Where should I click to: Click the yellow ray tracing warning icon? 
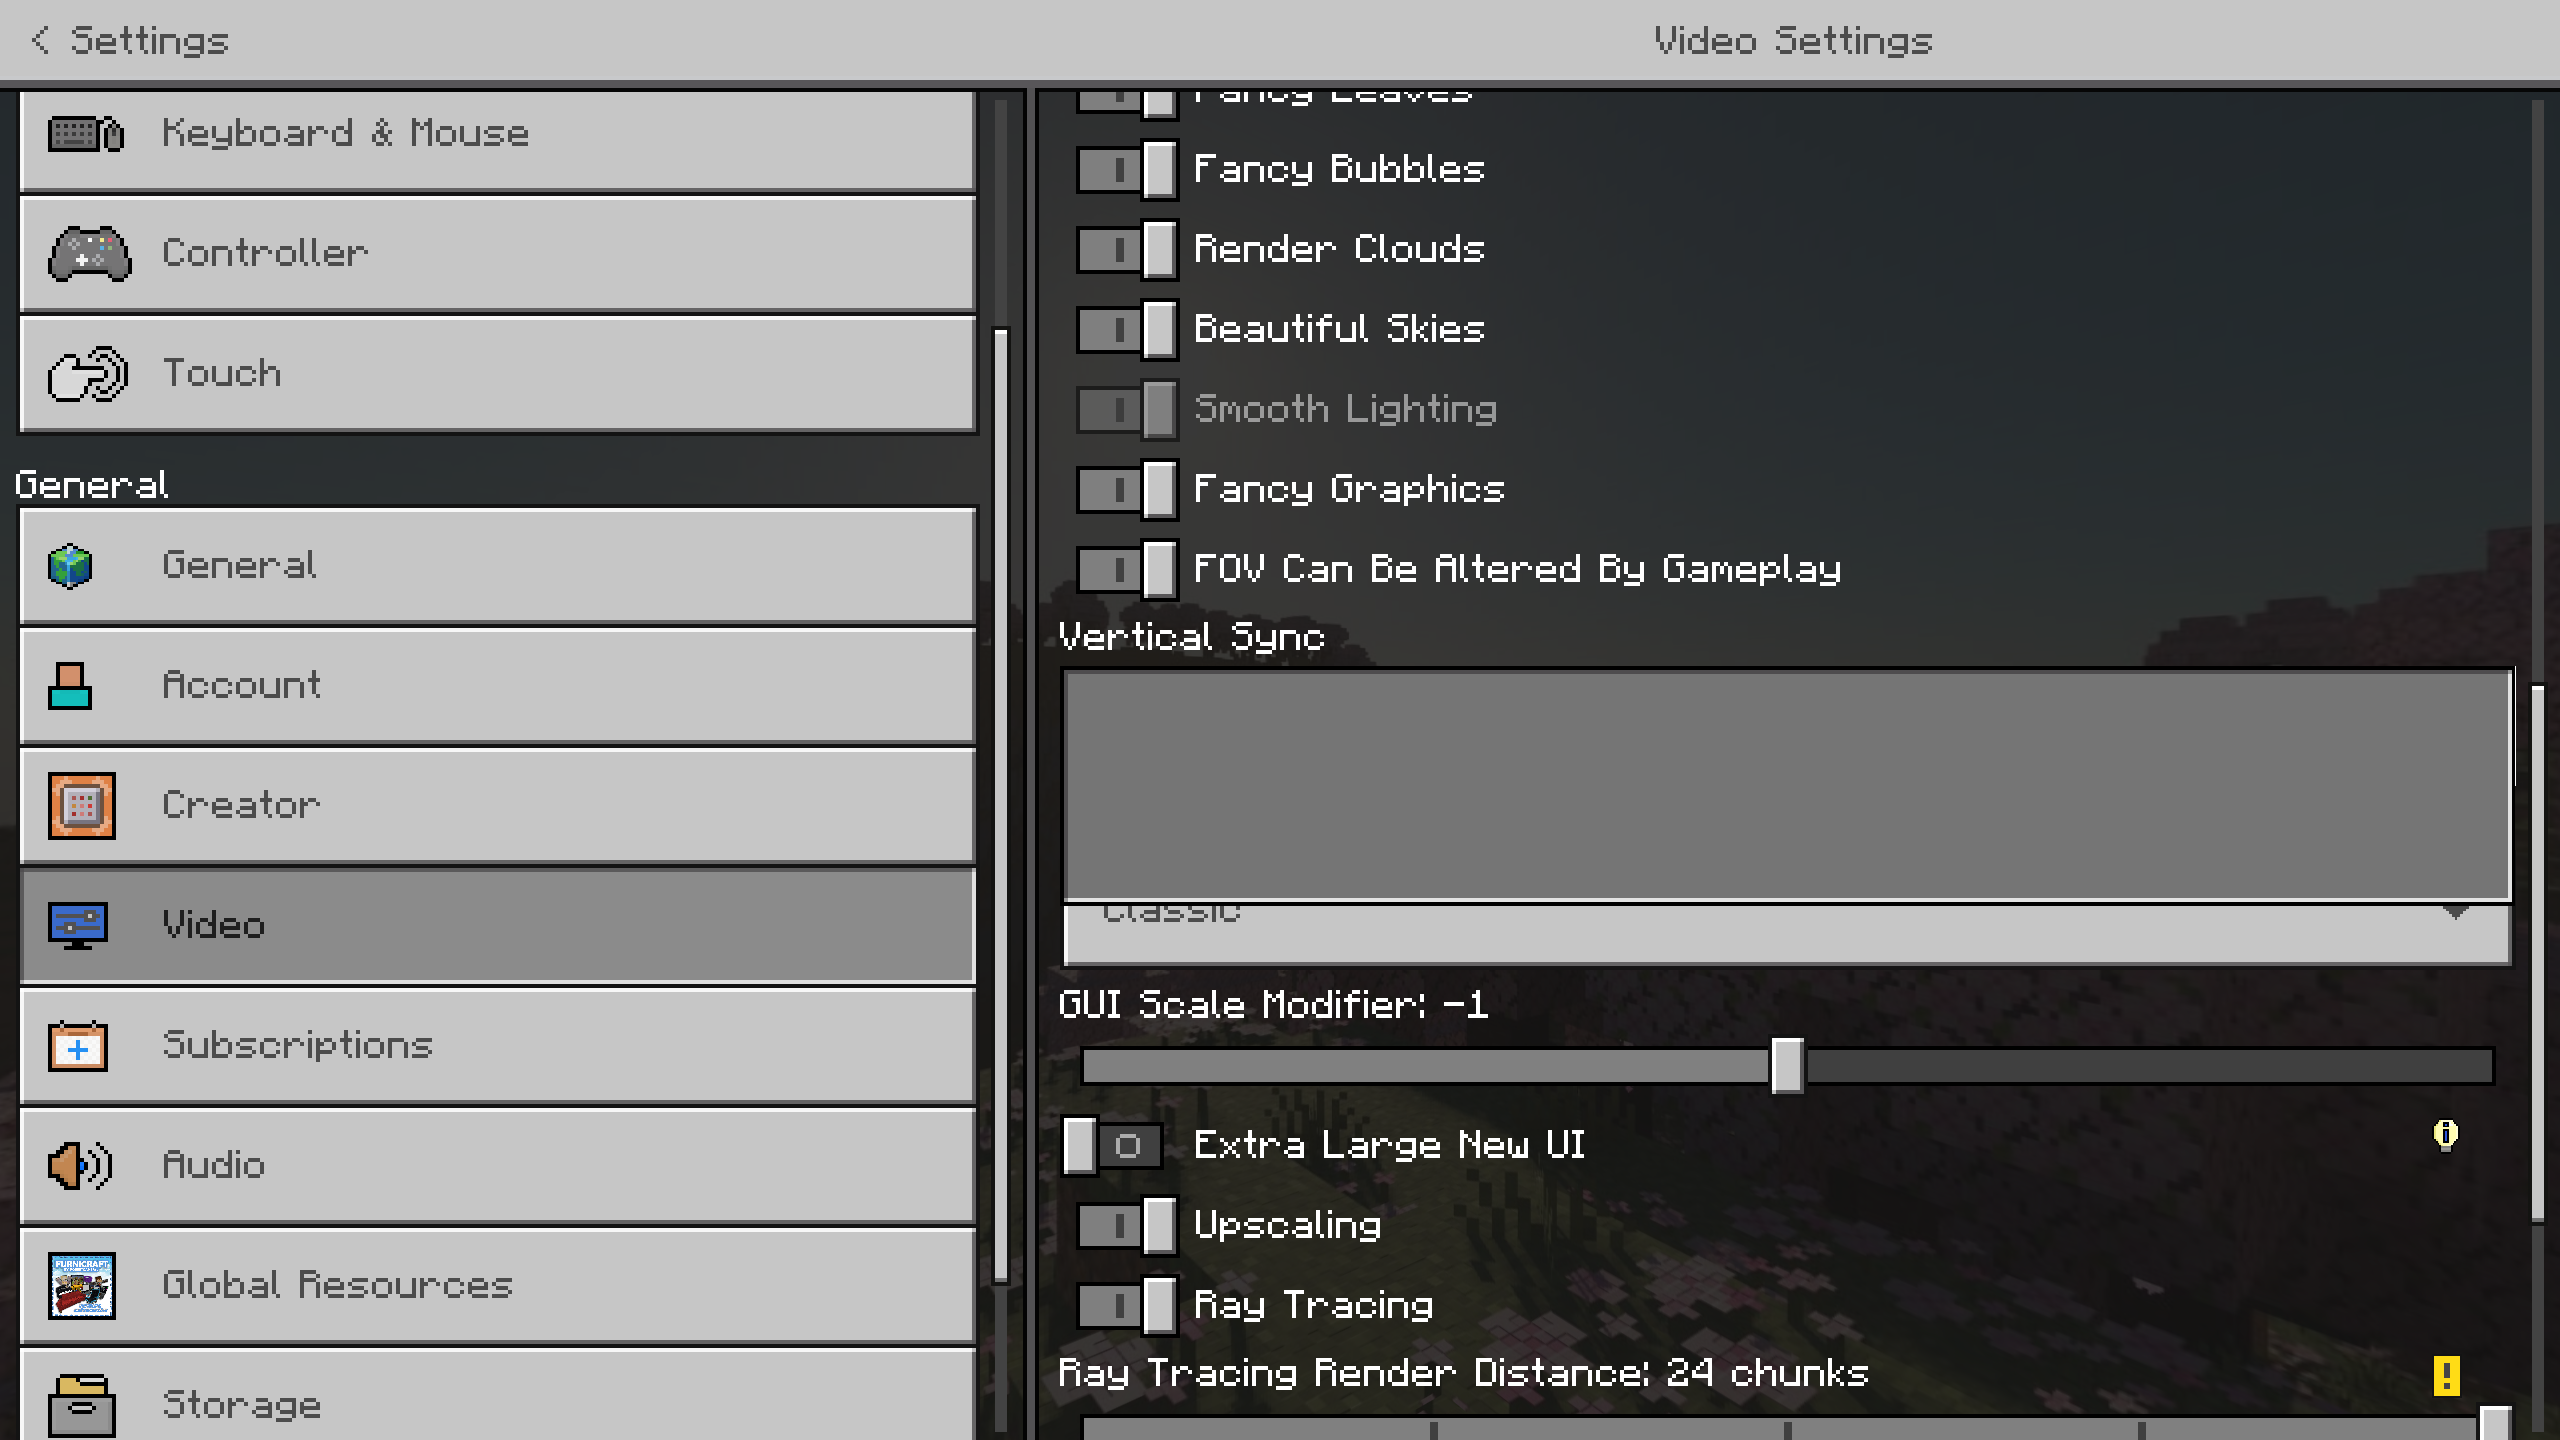pyautogui.click(x=2446, y=1376)
